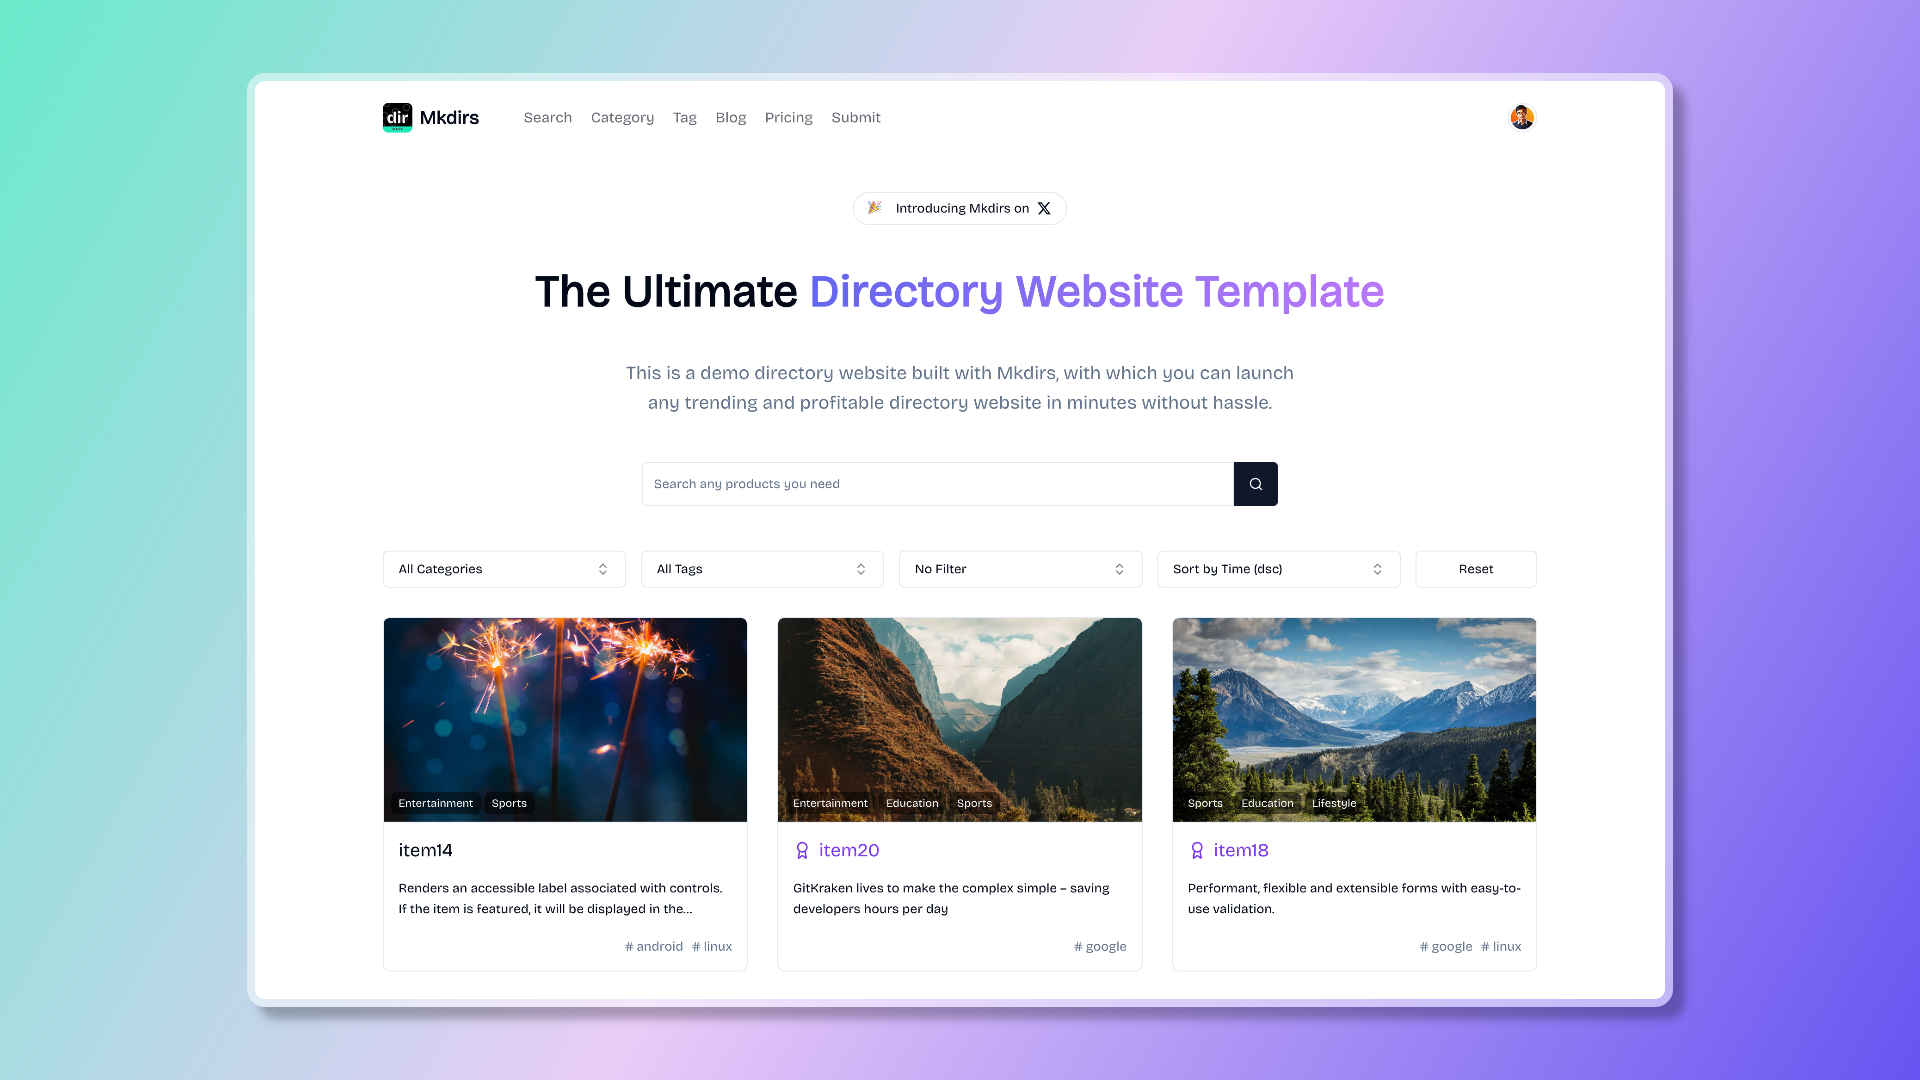Click the party popper emoji icon

[876, 207]
